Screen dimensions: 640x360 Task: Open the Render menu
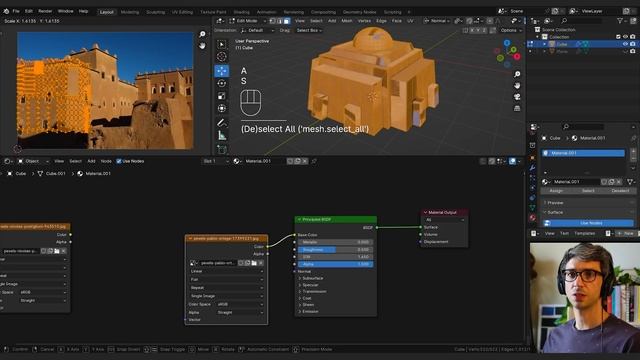point(45,11)
